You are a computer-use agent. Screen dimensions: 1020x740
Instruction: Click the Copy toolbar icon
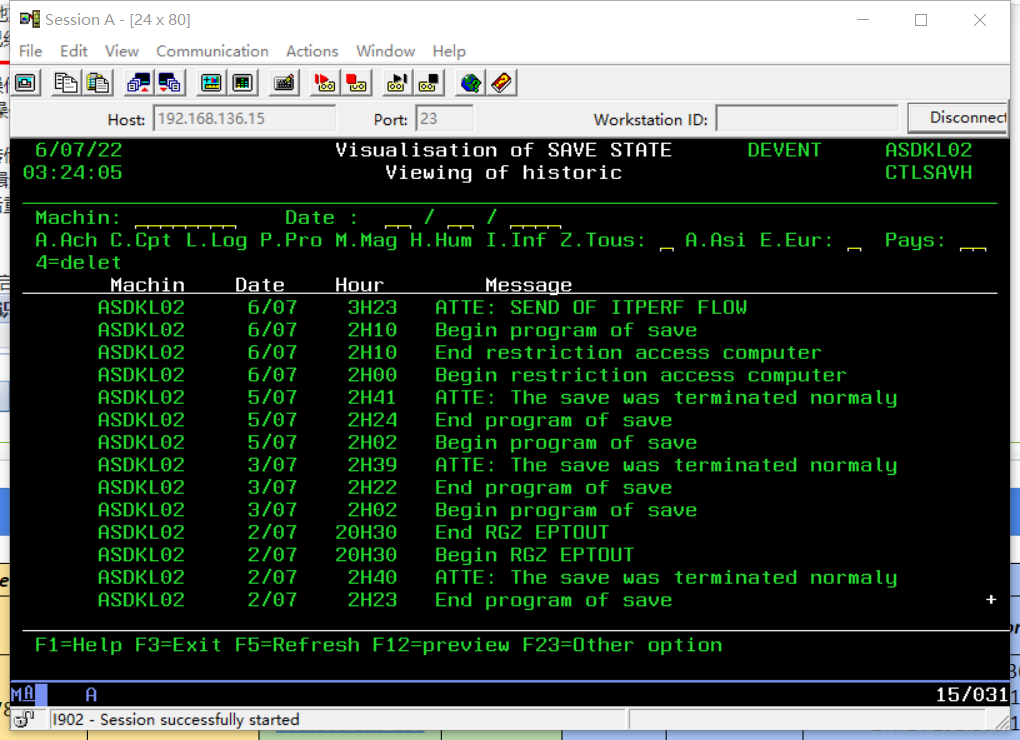point(66,83)
